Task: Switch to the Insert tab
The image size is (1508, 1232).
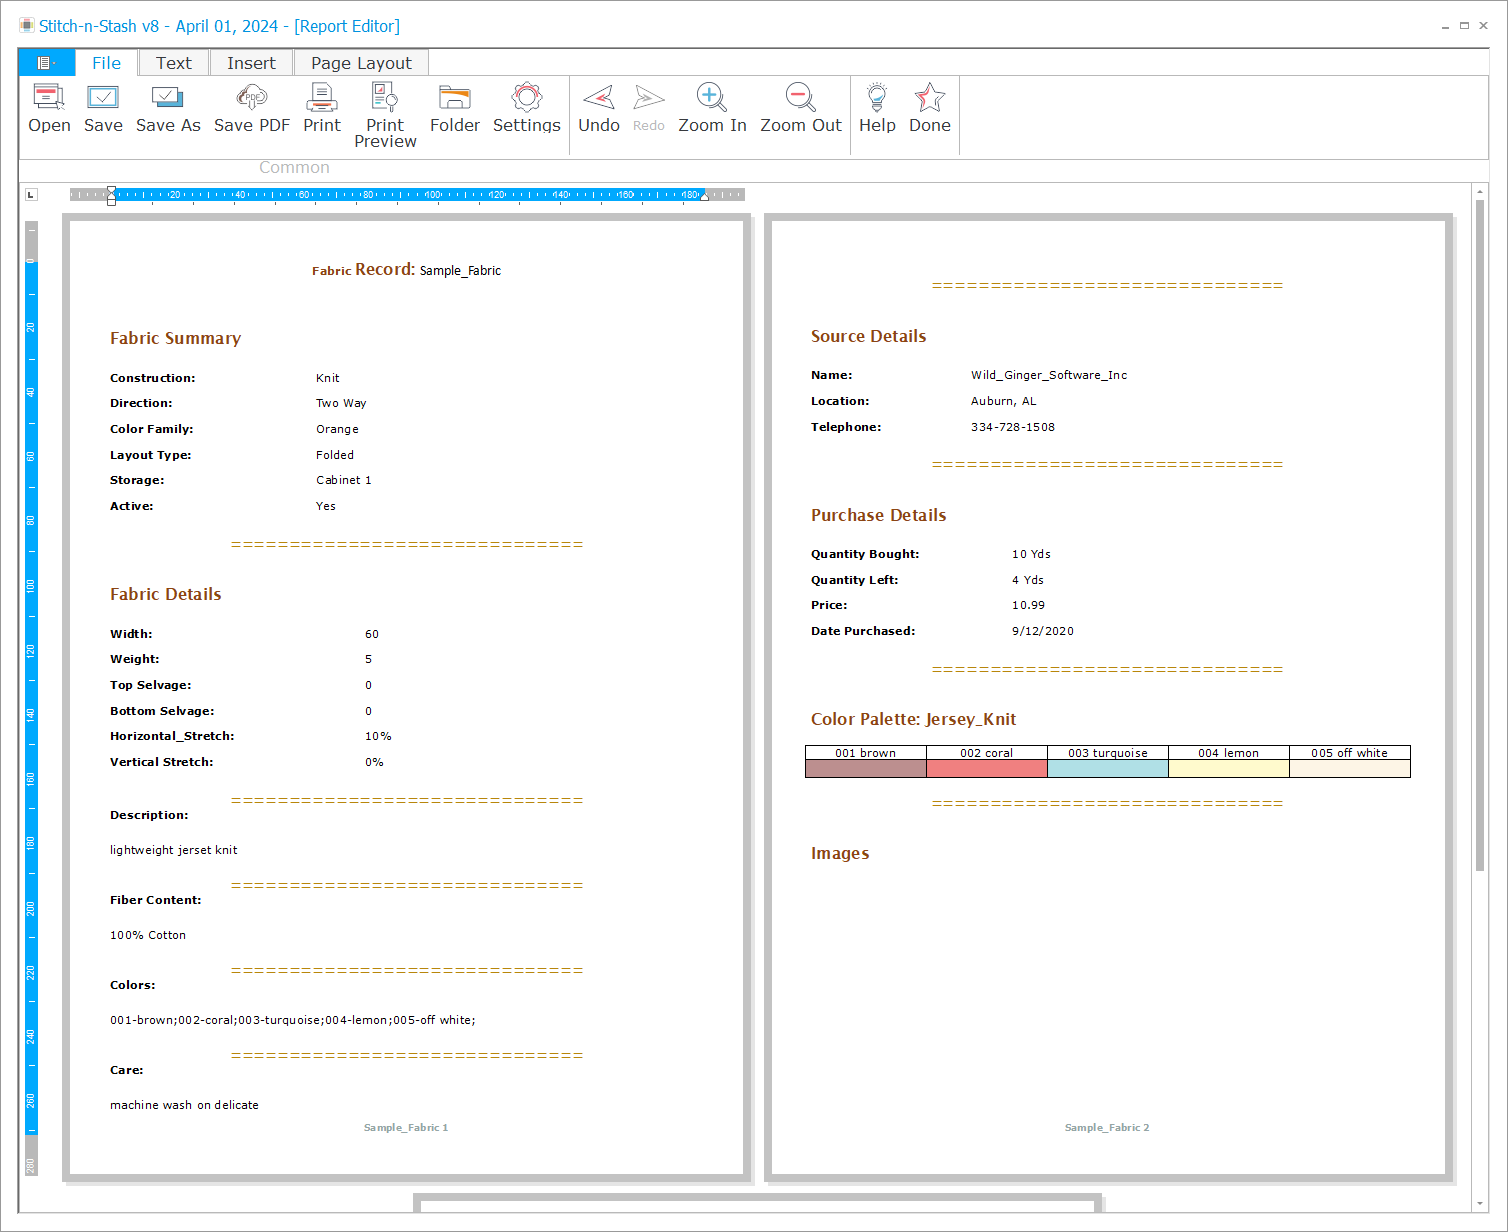Action: pos(251,63)
